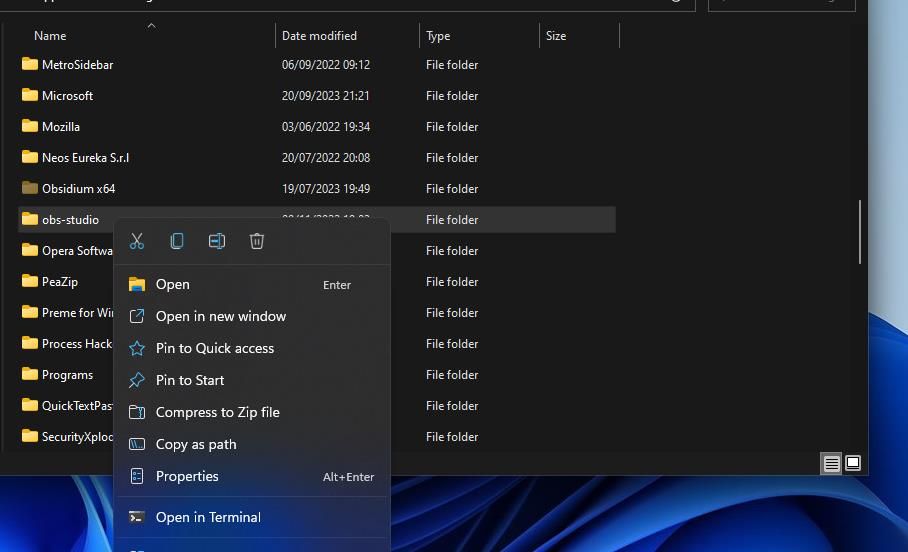The image size is (908, 552).
Task: Select Copy as path entry
Action: 196,444
